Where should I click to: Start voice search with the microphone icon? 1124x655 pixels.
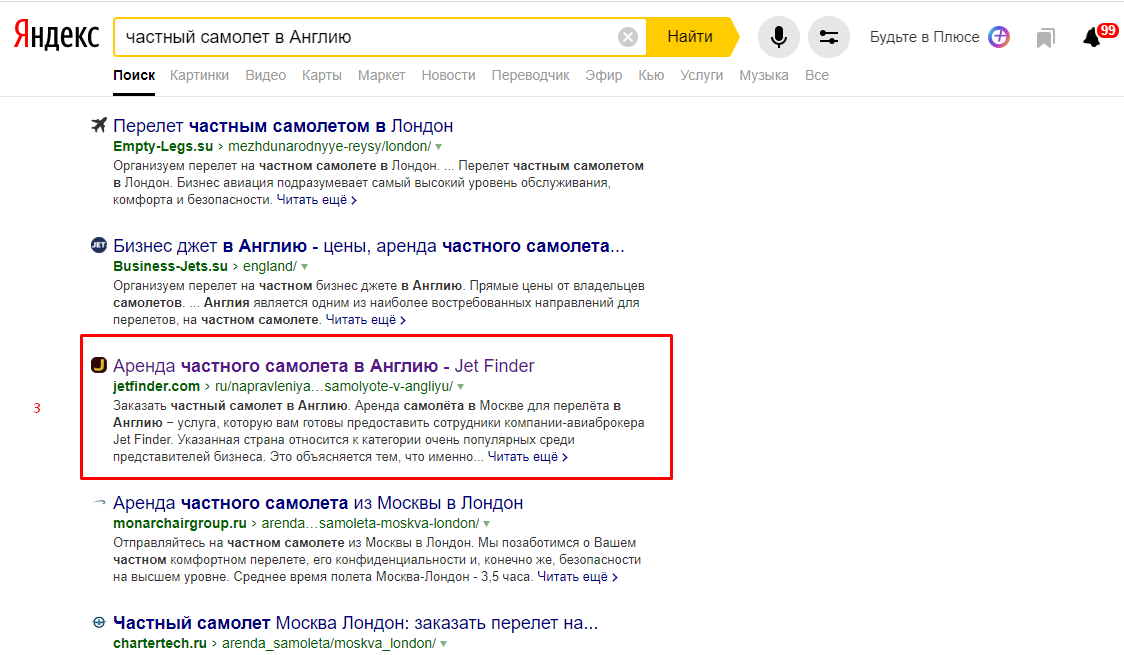pyautogui.click(x=778, y=37)
